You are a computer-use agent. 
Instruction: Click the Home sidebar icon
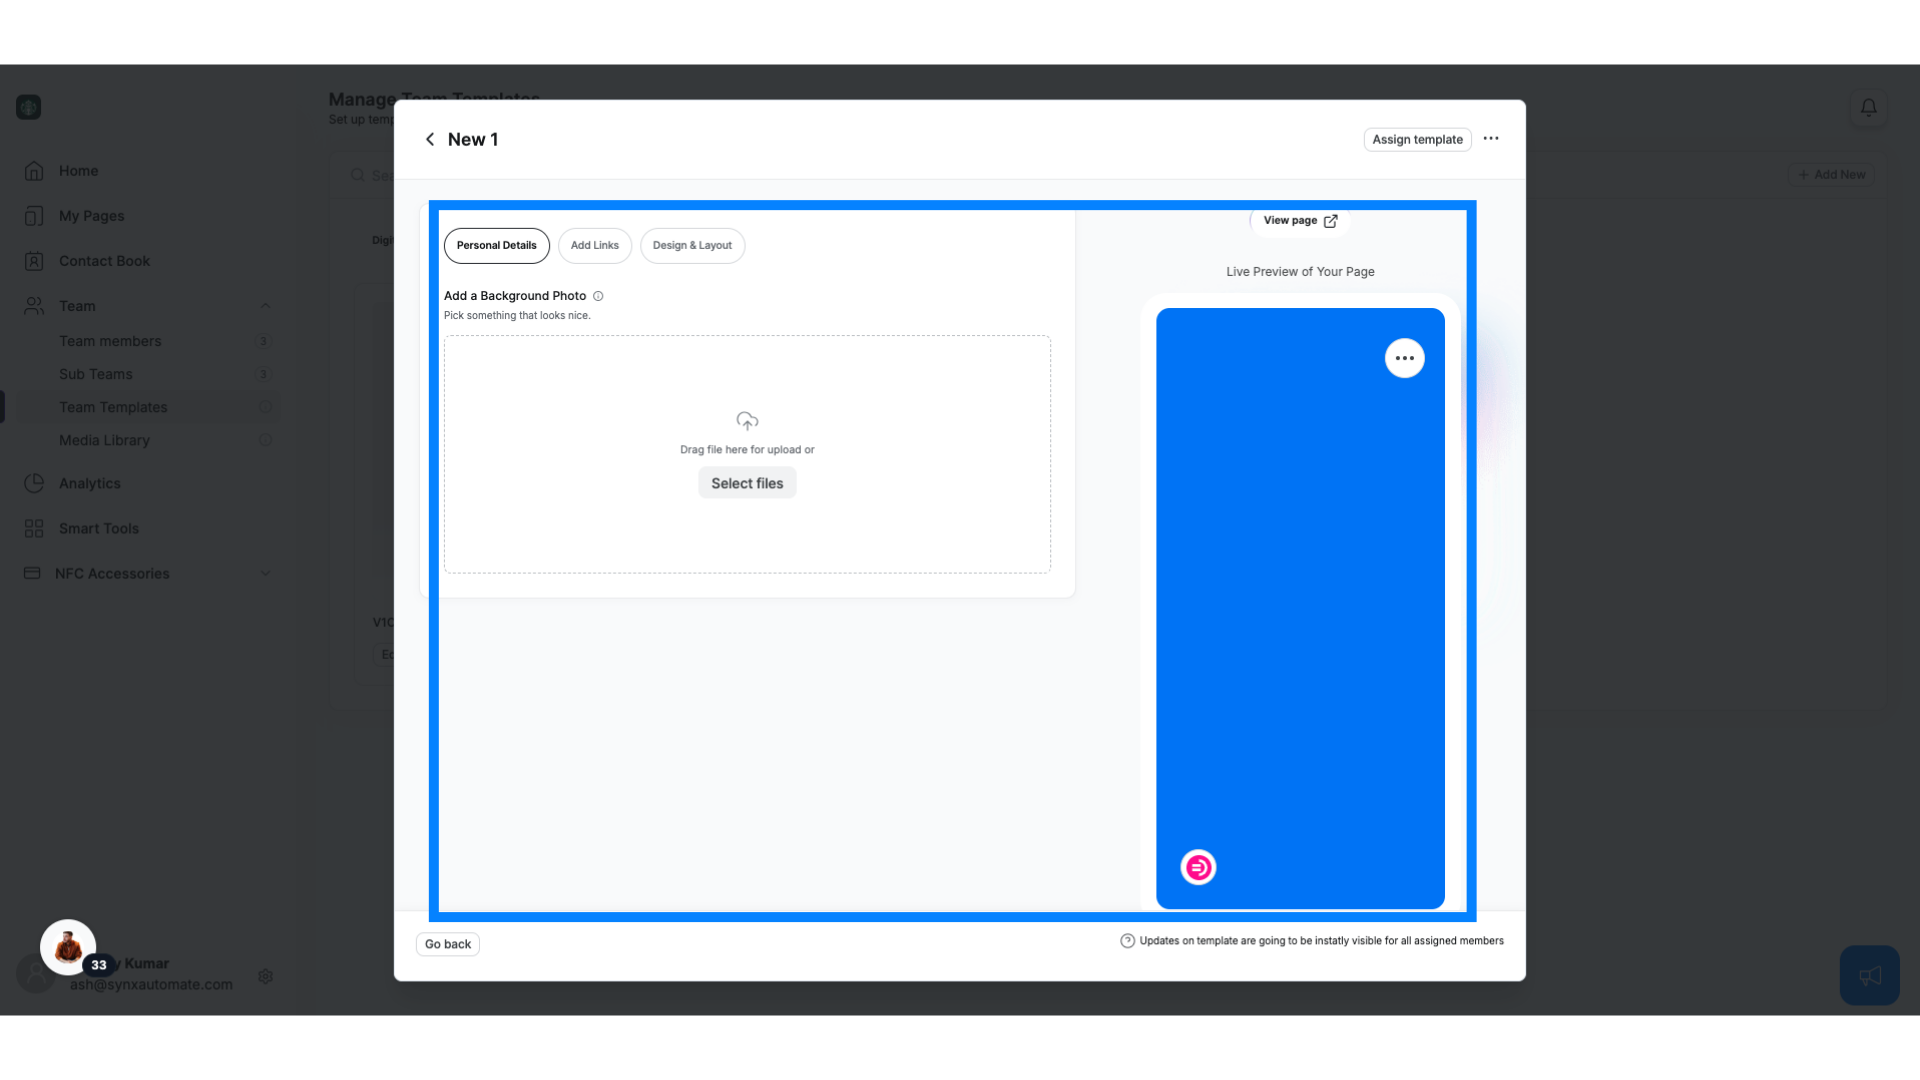34,170
